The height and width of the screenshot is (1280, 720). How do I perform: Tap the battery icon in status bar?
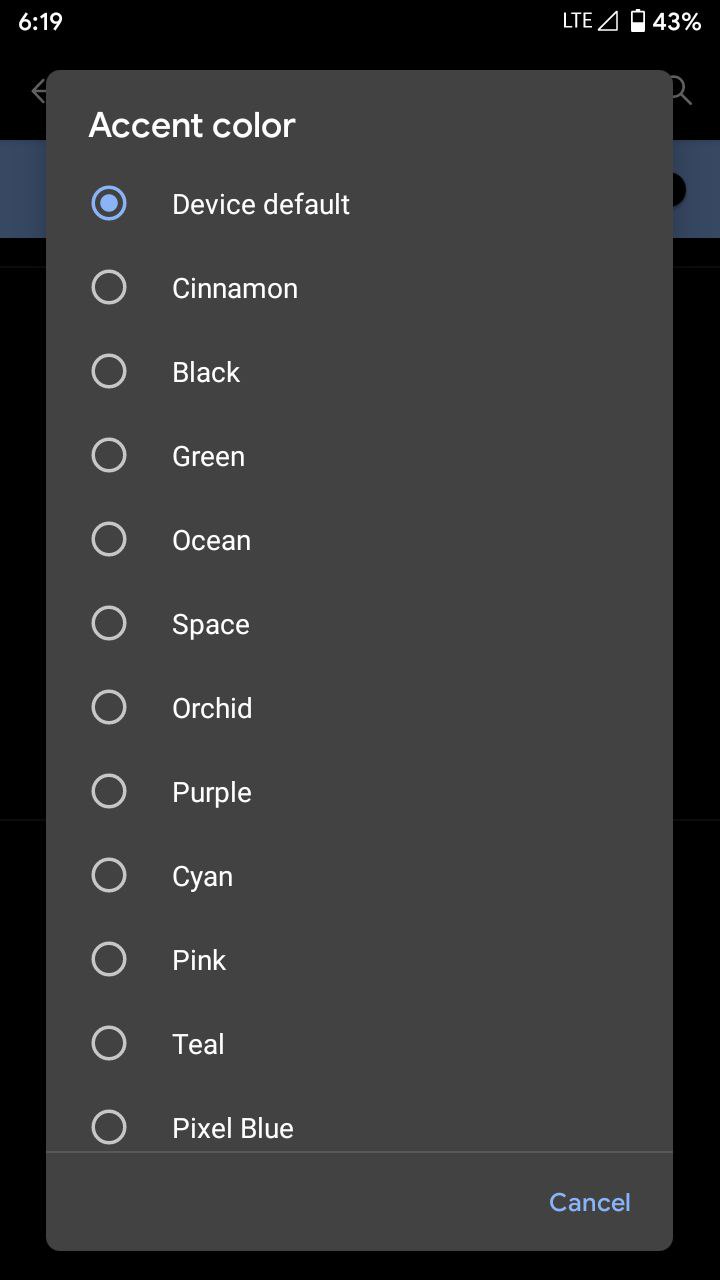coord(638,21)
